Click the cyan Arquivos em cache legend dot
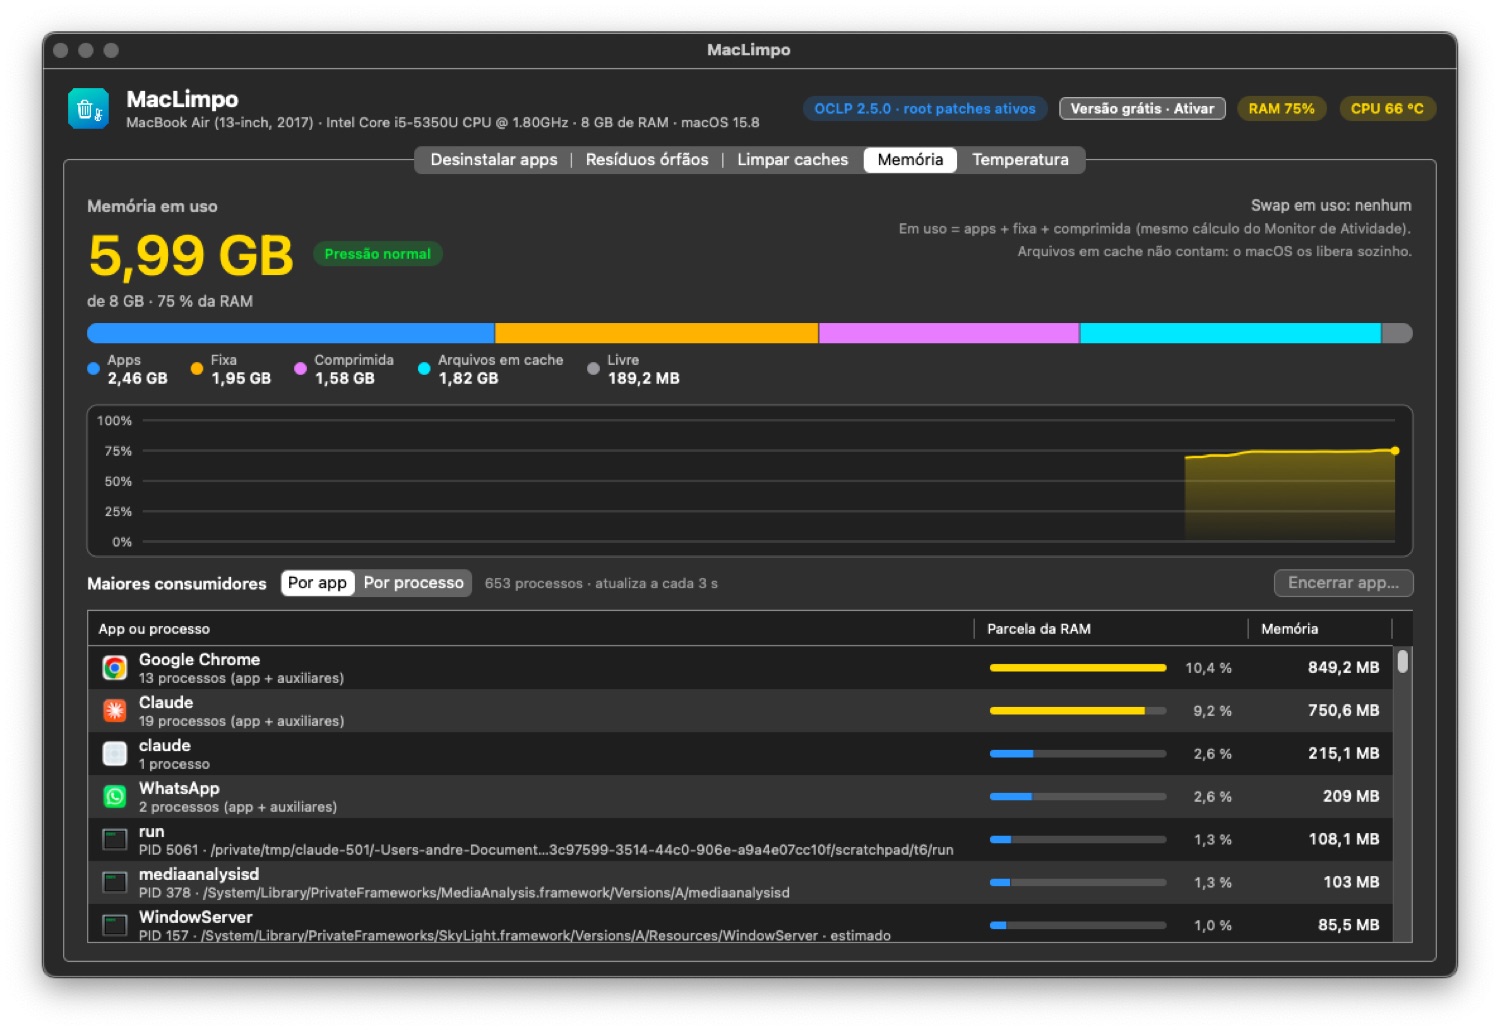This screenshot has width=1500, height=1030. [424, 369]
